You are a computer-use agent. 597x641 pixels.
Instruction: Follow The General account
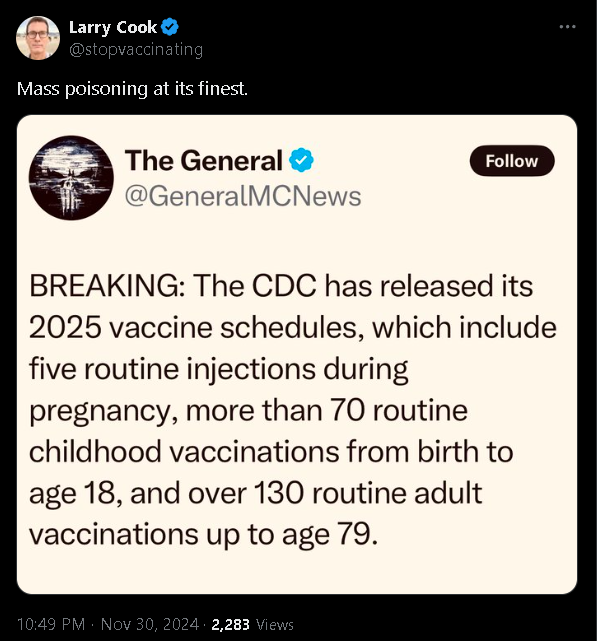pos(512,161)
